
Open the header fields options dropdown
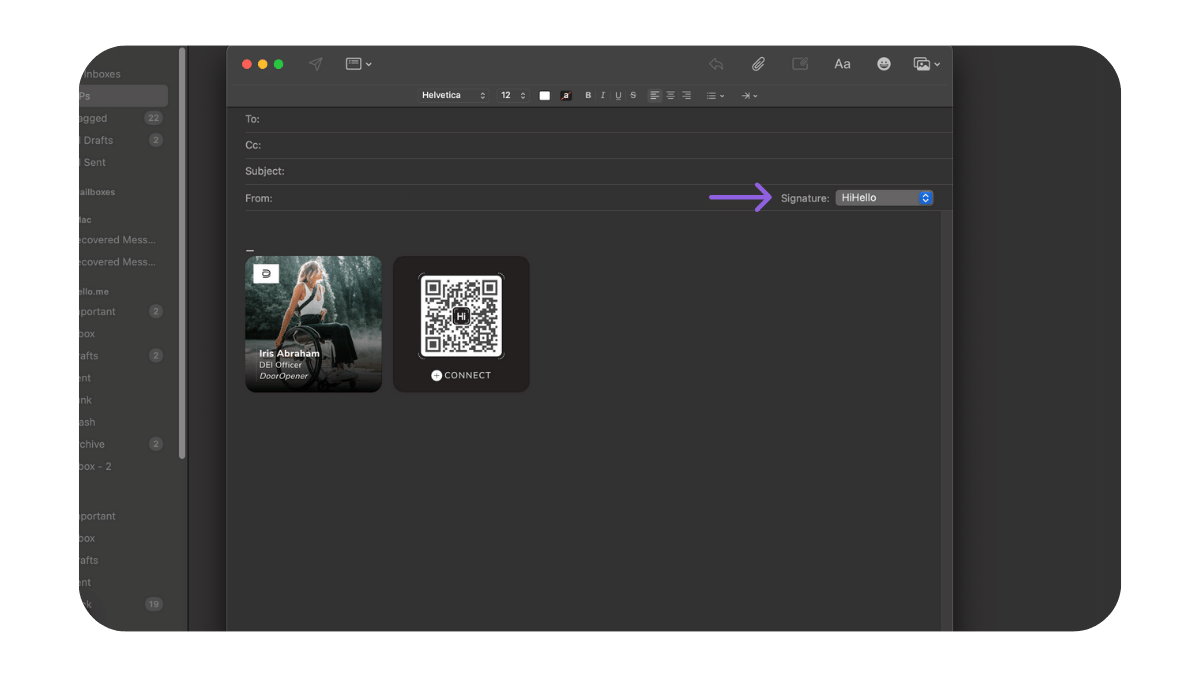[x=358, y=64]
